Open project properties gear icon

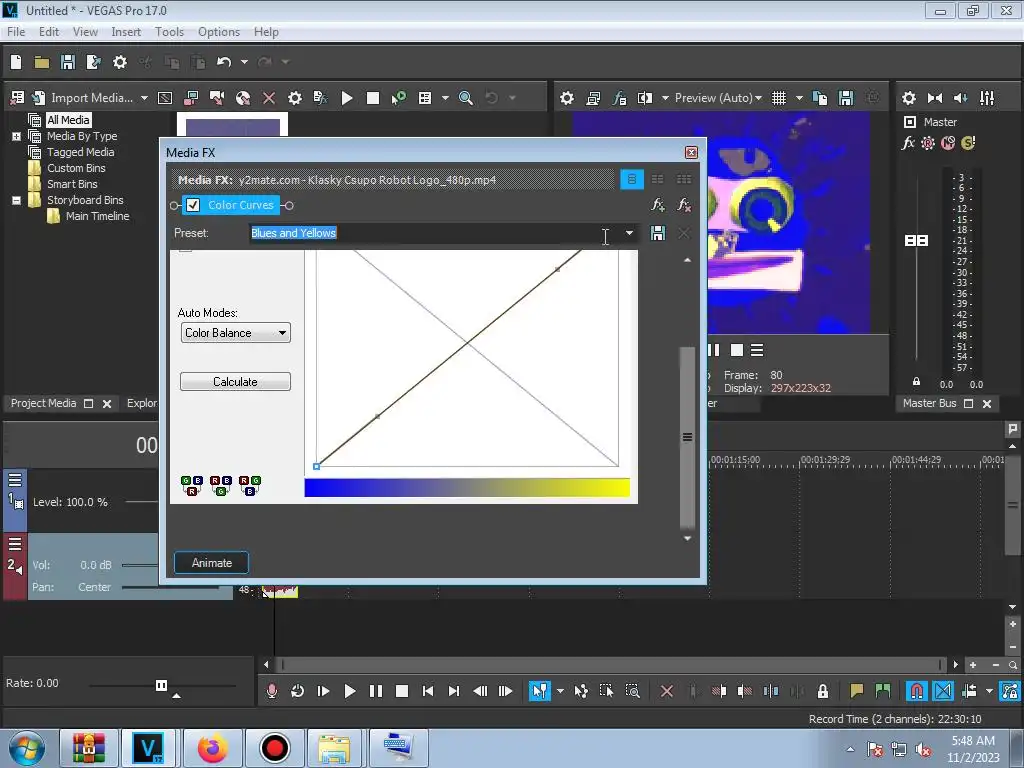[x=120, y=62]
